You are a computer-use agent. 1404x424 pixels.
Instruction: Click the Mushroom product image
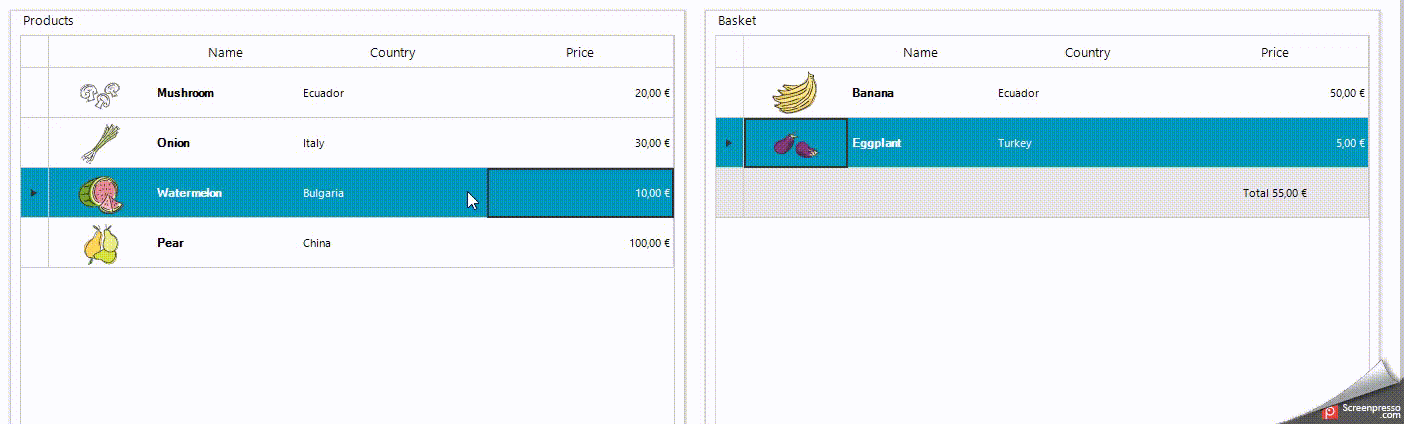tap(100, 94)
